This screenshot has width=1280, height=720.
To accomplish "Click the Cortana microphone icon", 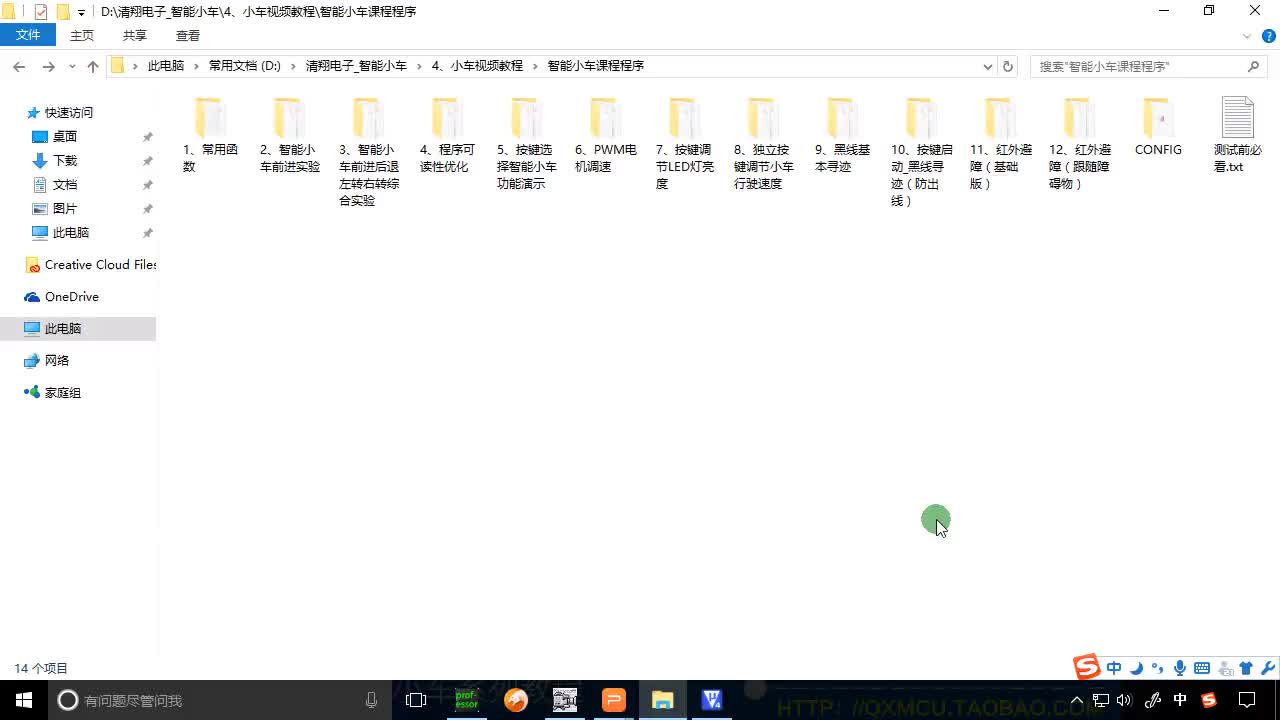I will tap(371, 700).
